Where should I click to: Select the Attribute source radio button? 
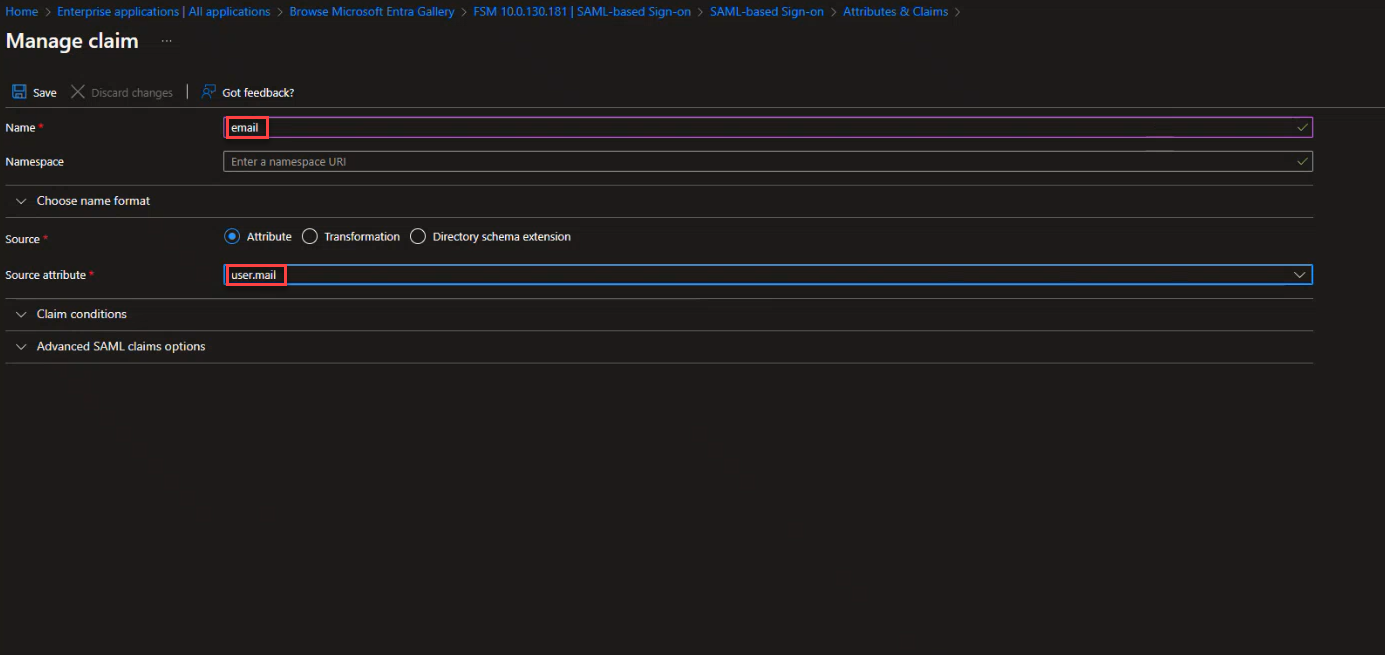232,237
